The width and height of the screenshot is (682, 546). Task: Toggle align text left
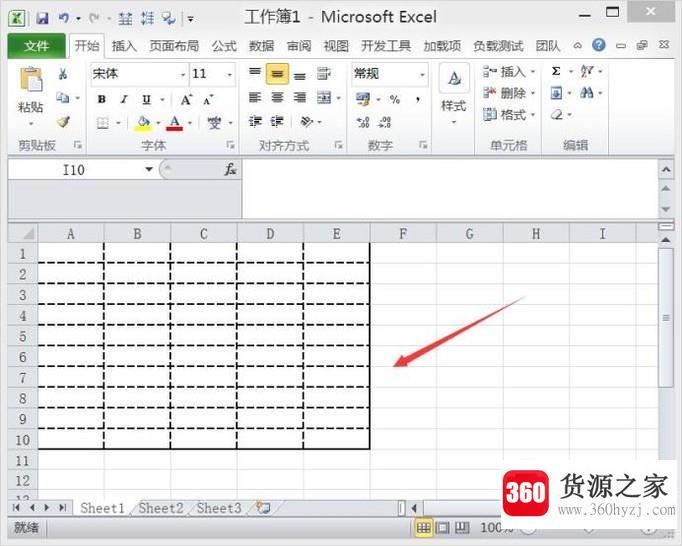click(255, 97)
